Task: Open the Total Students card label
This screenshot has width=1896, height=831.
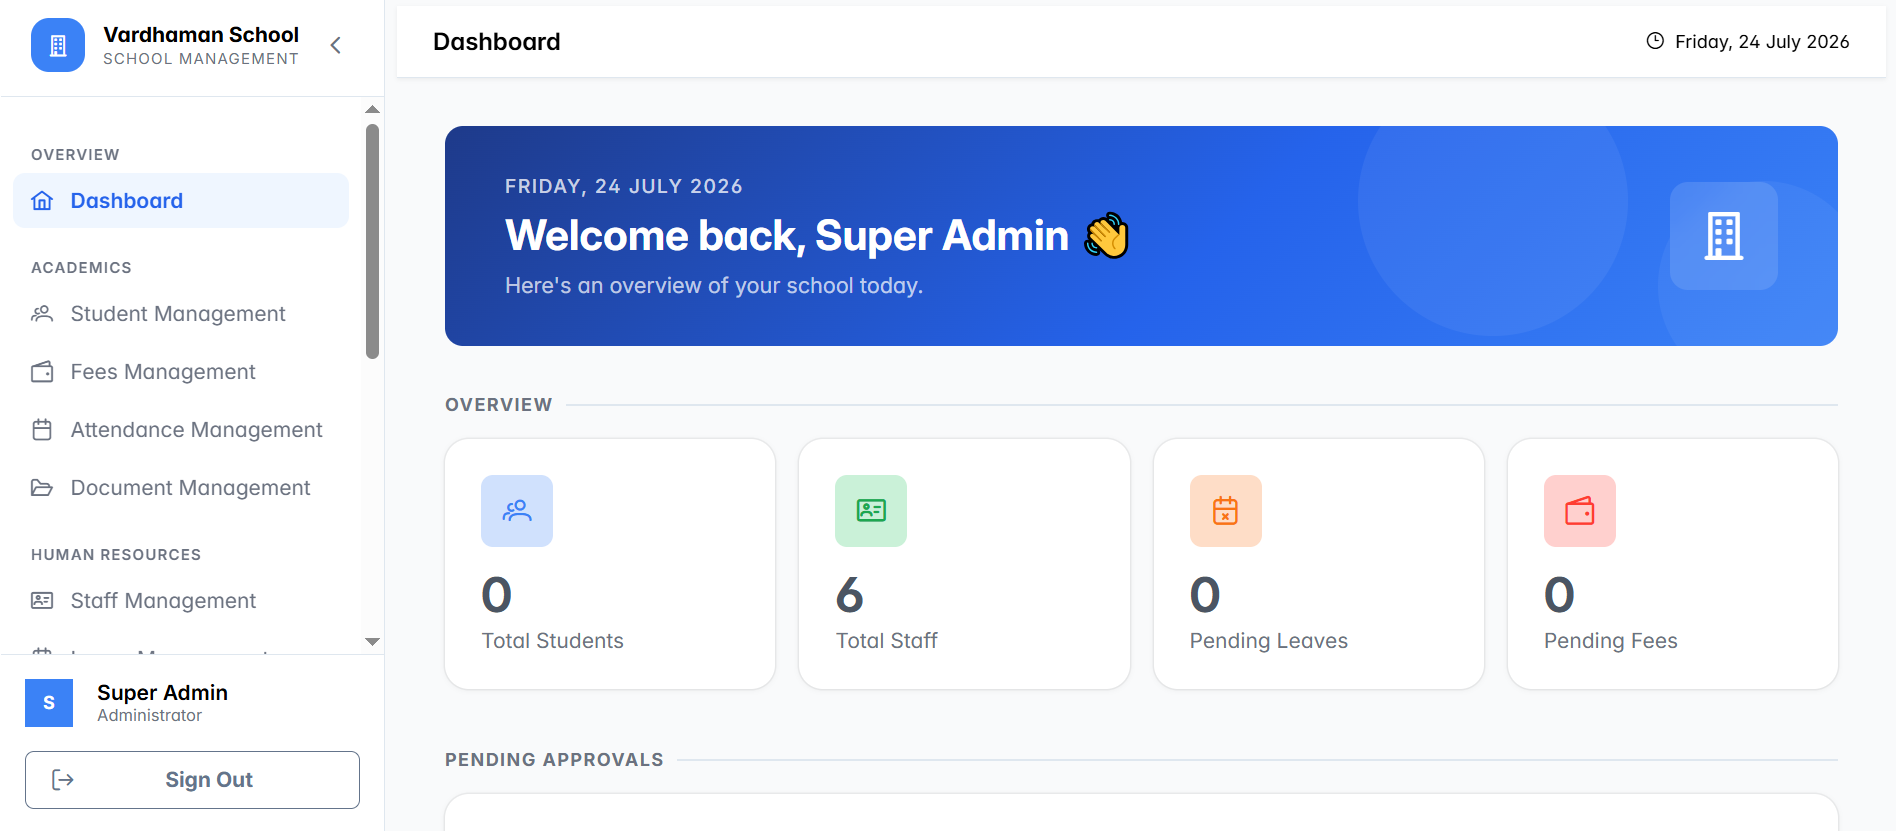Action: pos(552,641)
